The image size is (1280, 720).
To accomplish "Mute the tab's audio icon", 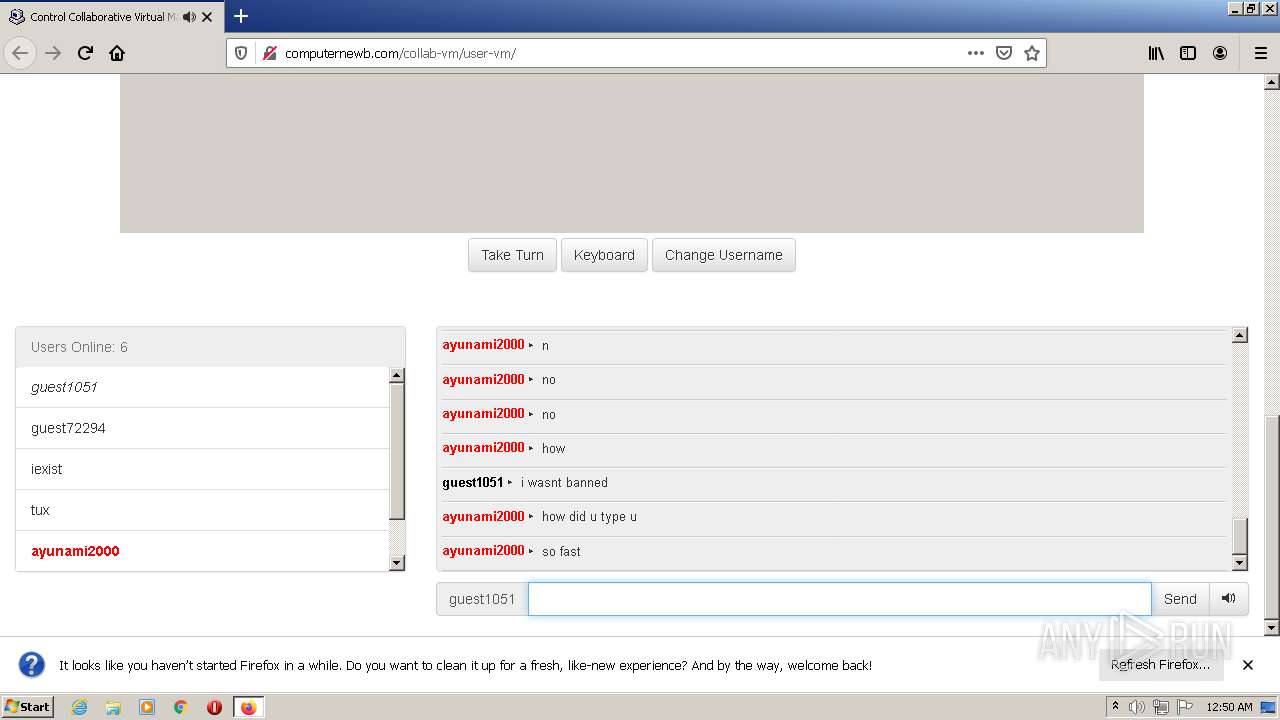I will (x=189, y=17).
